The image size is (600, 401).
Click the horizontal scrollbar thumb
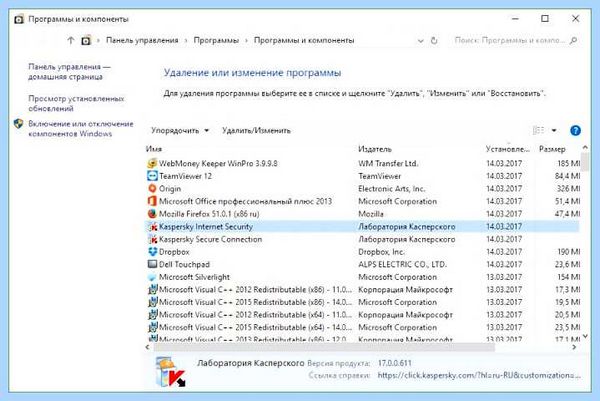[324, 347]
